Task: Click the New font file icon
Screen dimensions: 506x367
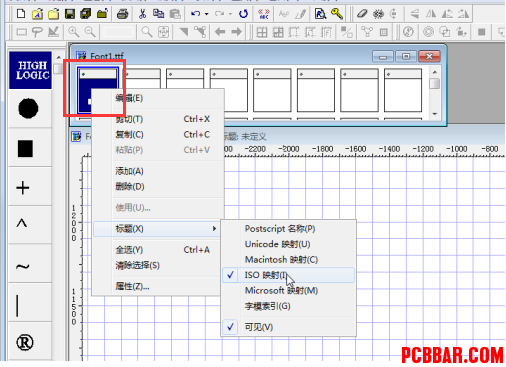Action: click(21, 14)
